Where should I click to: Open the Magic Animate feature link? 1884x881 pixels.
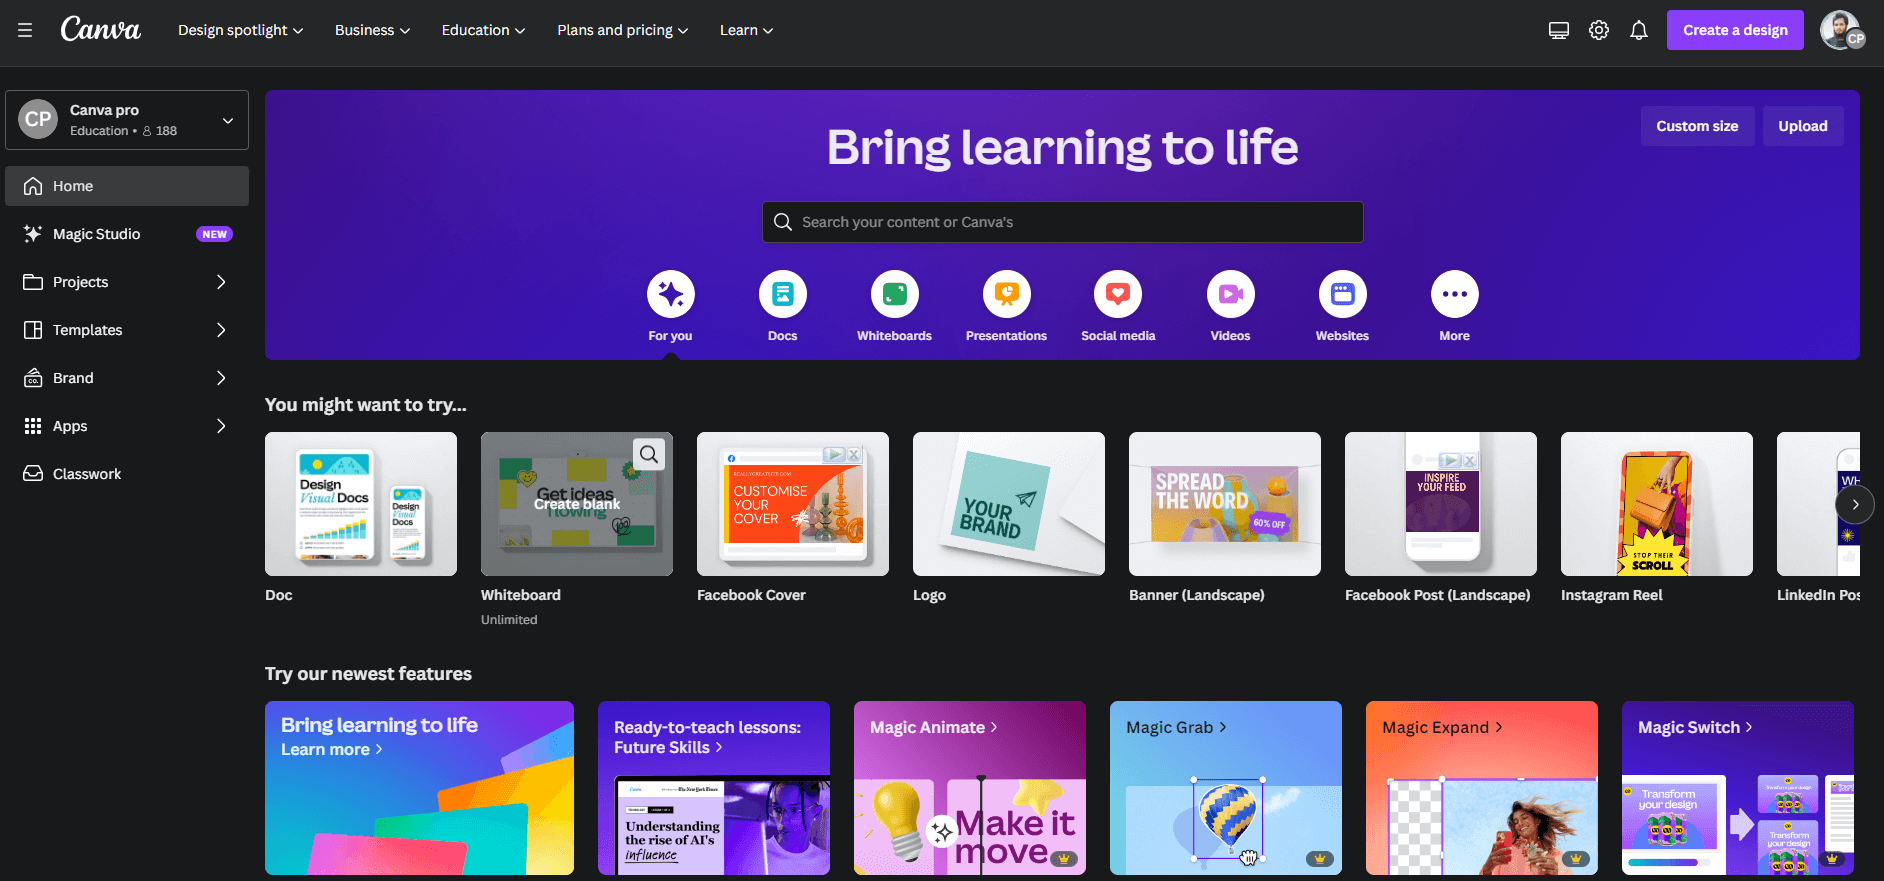(x=933, y=727)
